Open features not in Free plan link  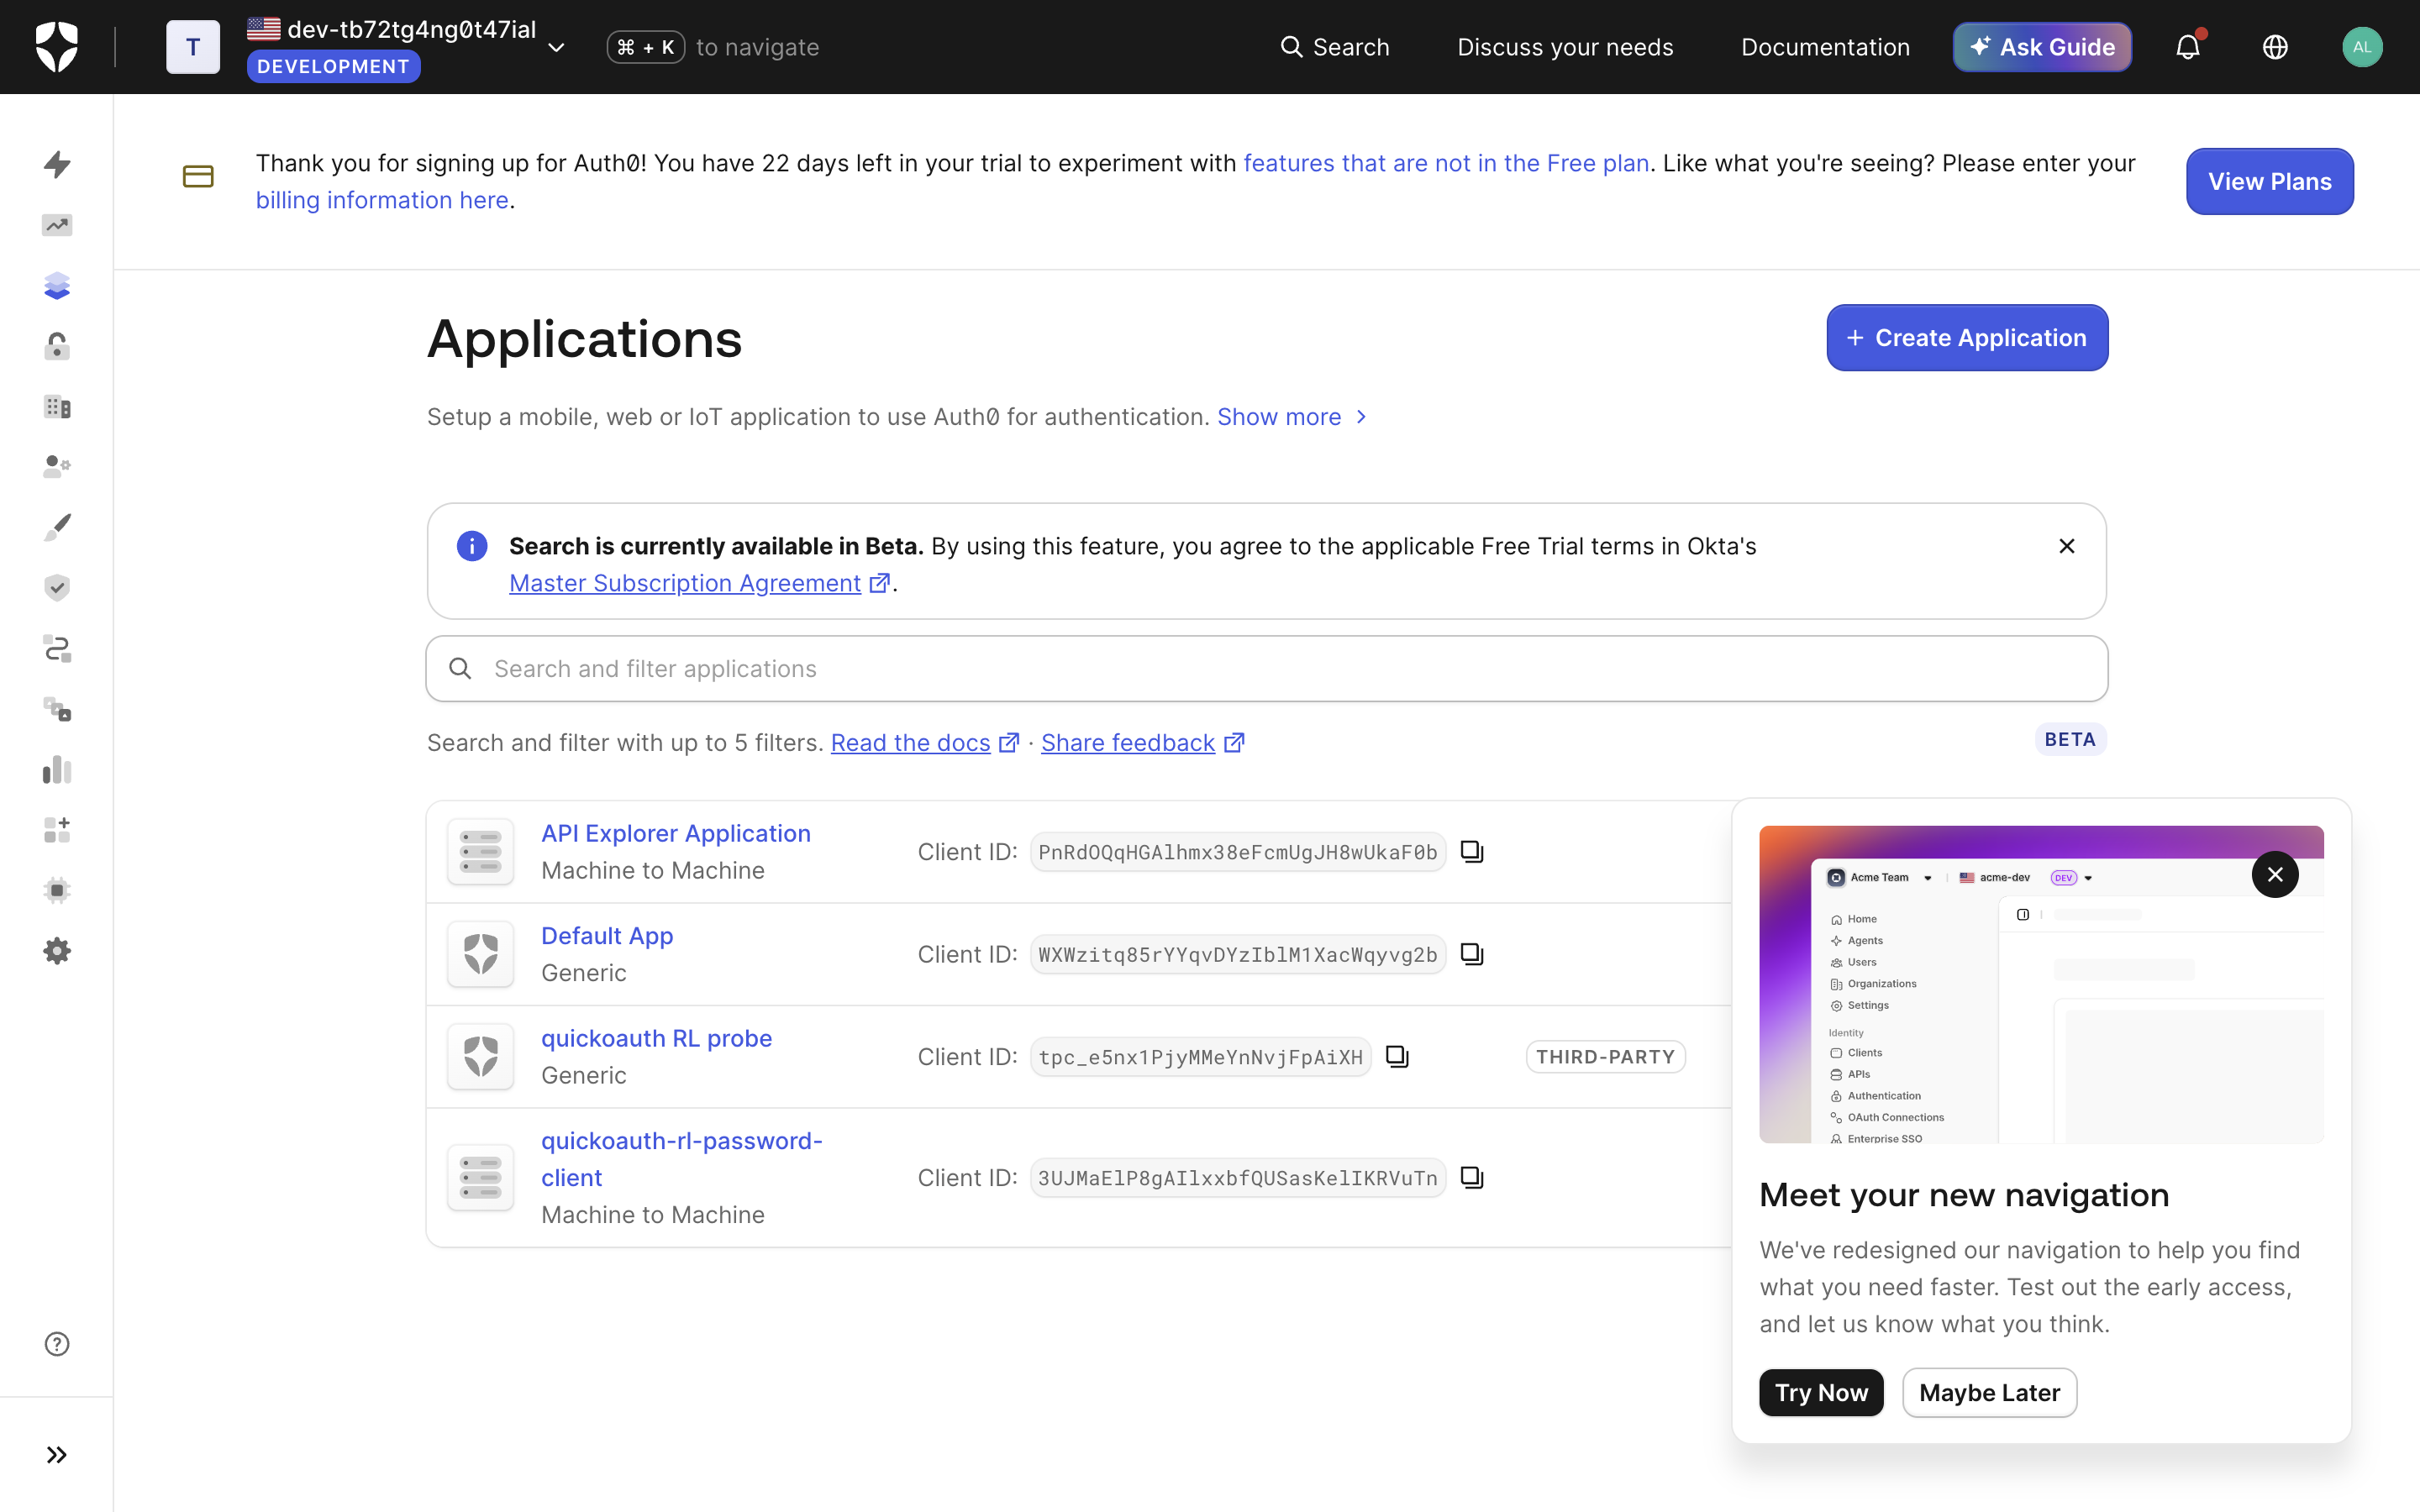pos(1446,163)
